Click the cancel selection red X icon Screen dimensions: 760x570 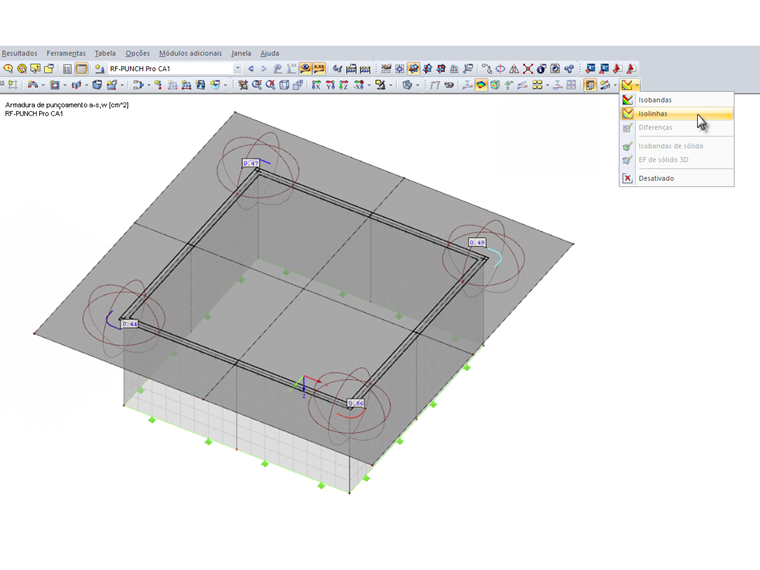528,68
